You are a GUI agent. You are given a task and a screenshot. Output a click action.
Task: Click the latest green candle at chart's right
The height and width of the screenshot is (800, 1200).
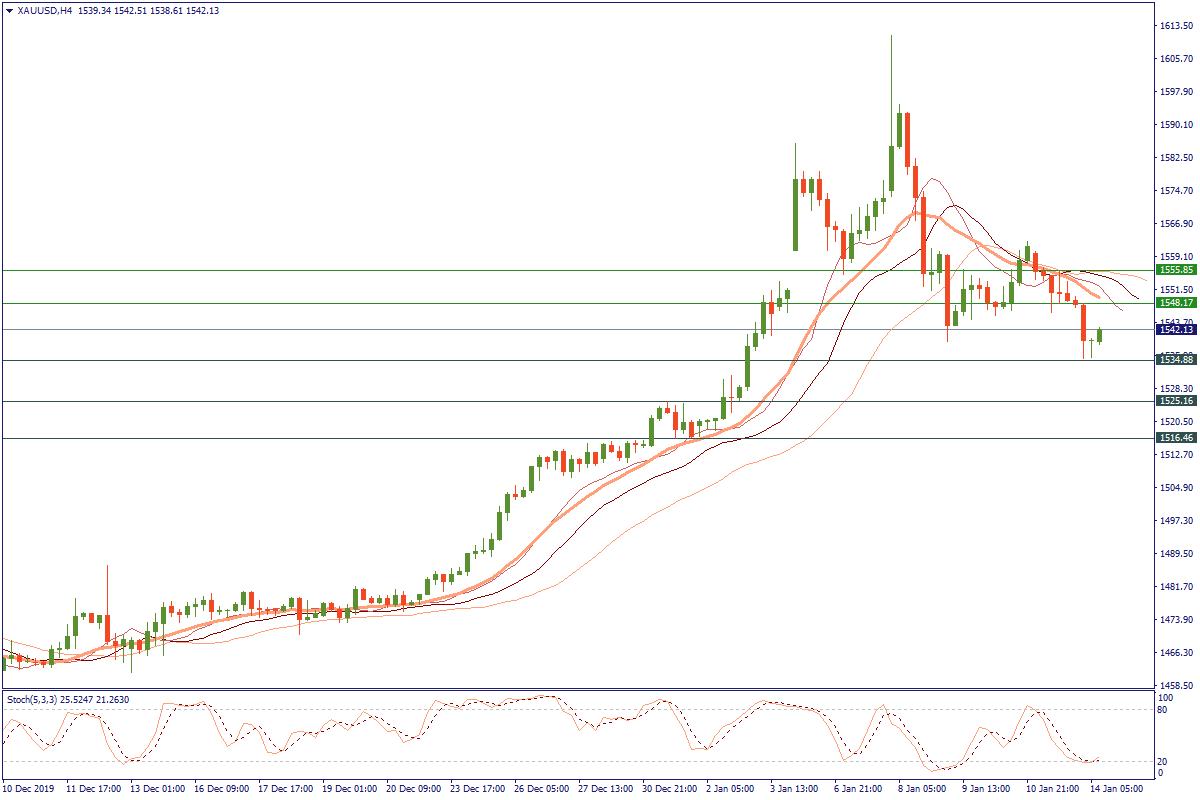[x=1100, y=335]
